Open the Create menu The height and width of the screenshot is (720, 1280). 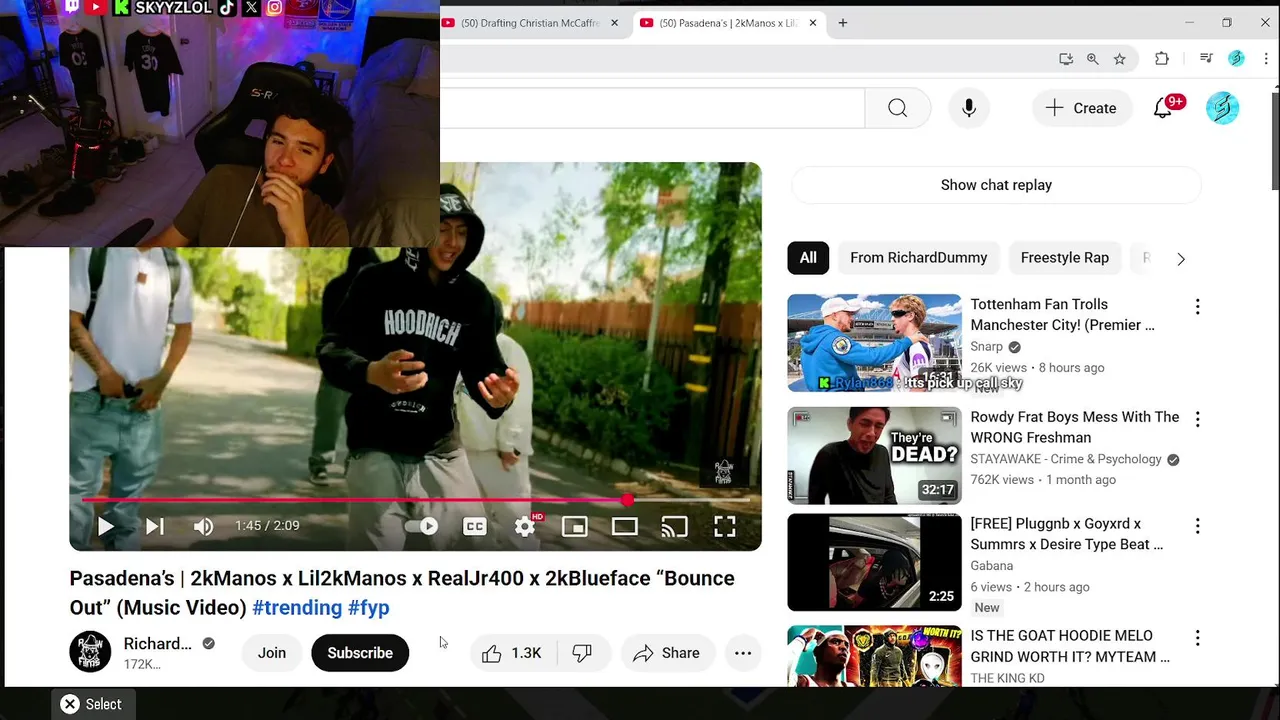1081,108
